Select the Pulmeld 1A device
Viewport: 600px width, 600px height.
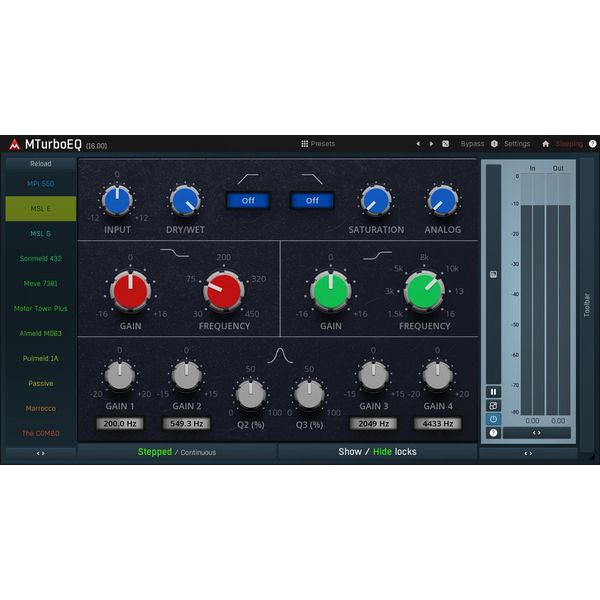[41, 359]
